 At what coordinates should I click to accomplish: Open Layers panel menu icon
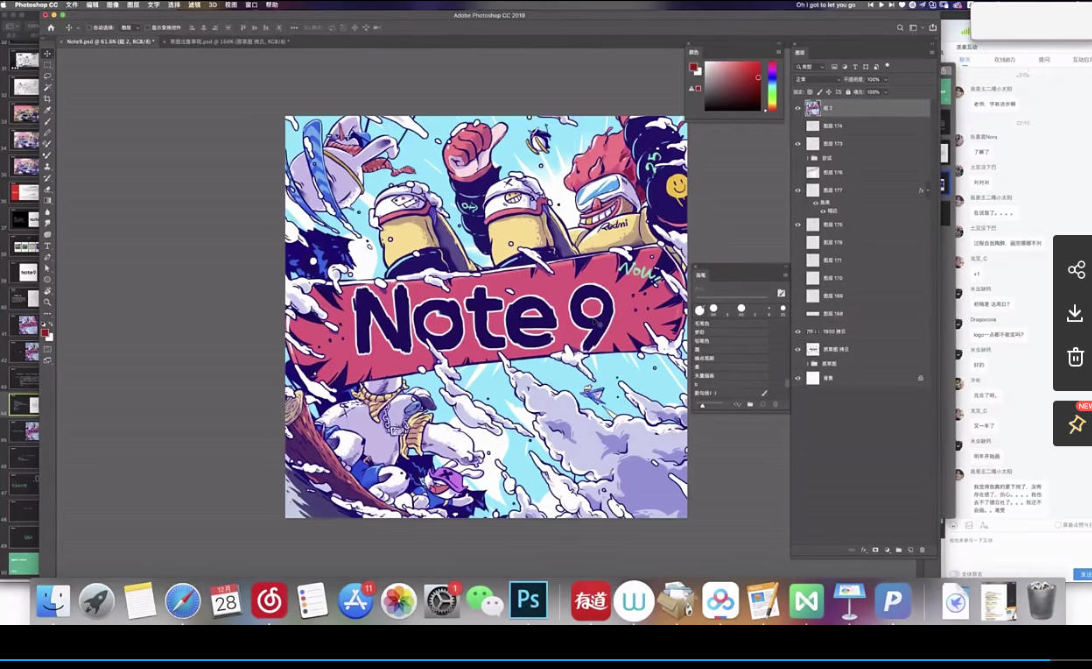tap(931, 52)
